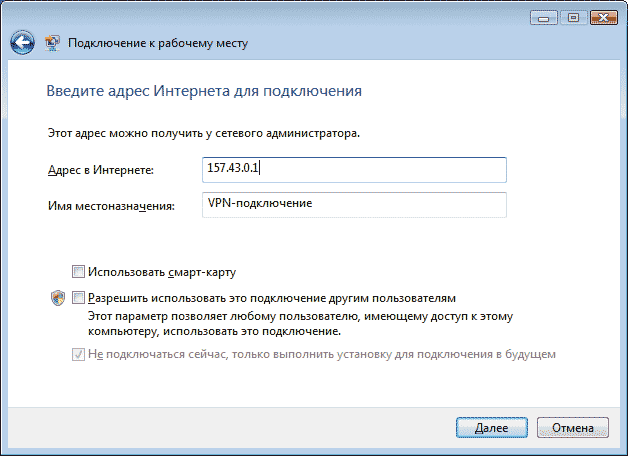Focus the "Имя местоназначения" text field
The height and width of the screenshot is (456, 628).
pos(353,204)
